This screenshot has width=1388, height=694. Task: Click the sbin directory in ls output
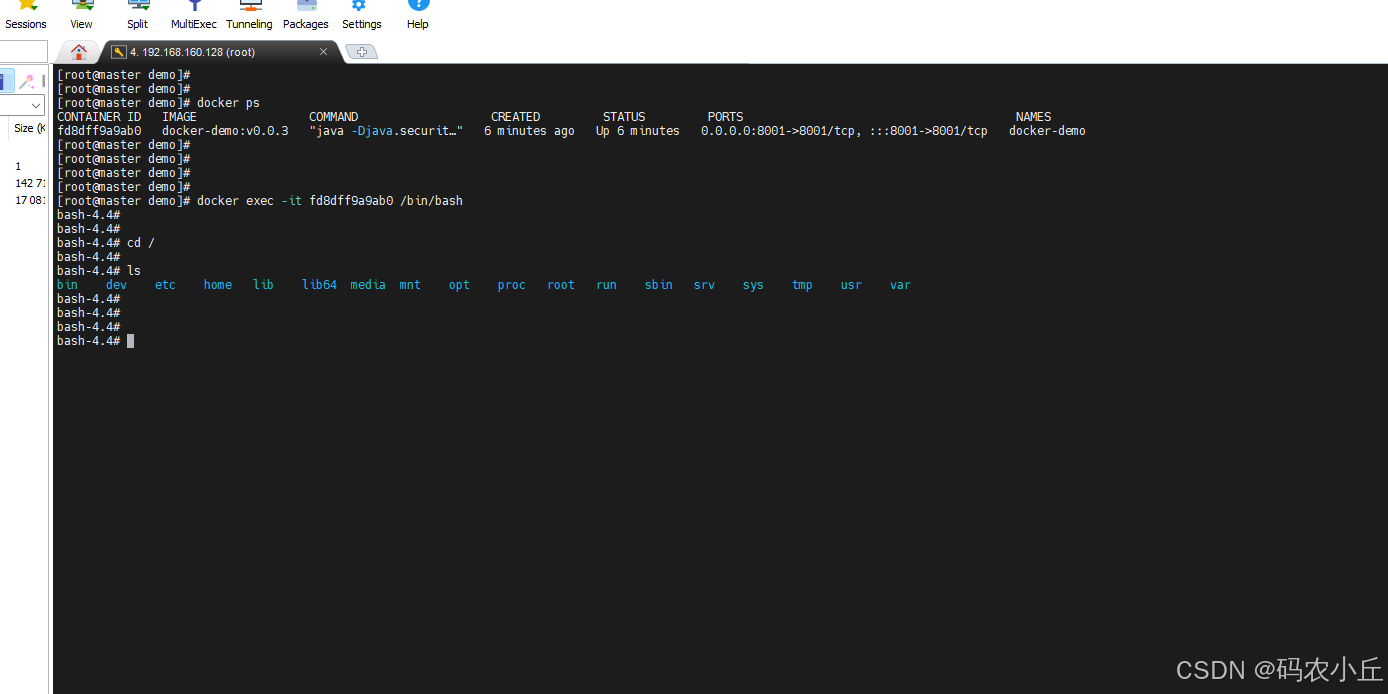(x=659, y=285)
